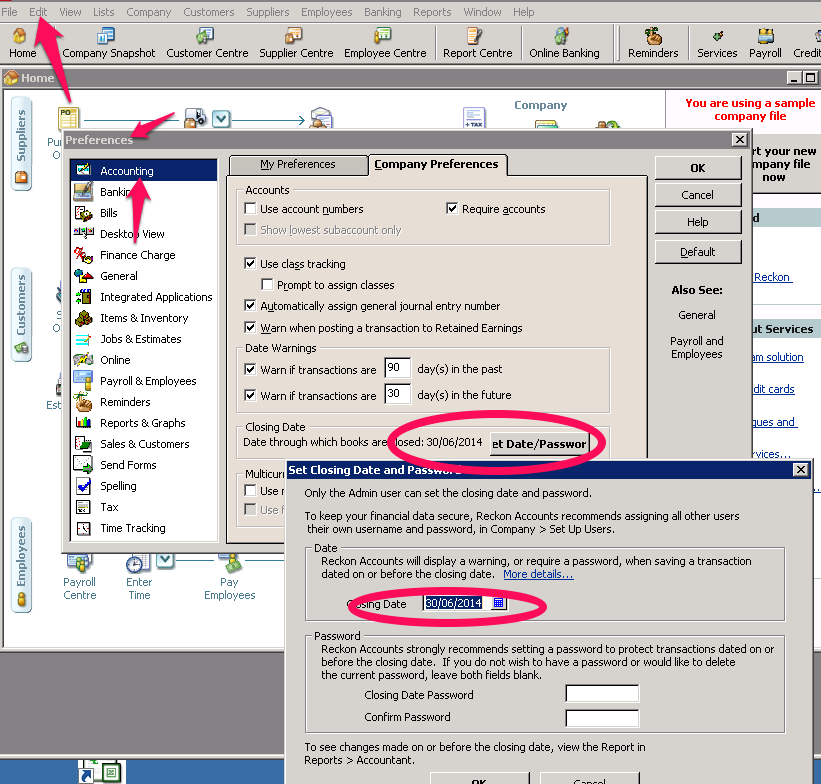The image size is (821, 784).
Task: Select Integrated Applications preferences category
Action: click(x=144, y=297)
